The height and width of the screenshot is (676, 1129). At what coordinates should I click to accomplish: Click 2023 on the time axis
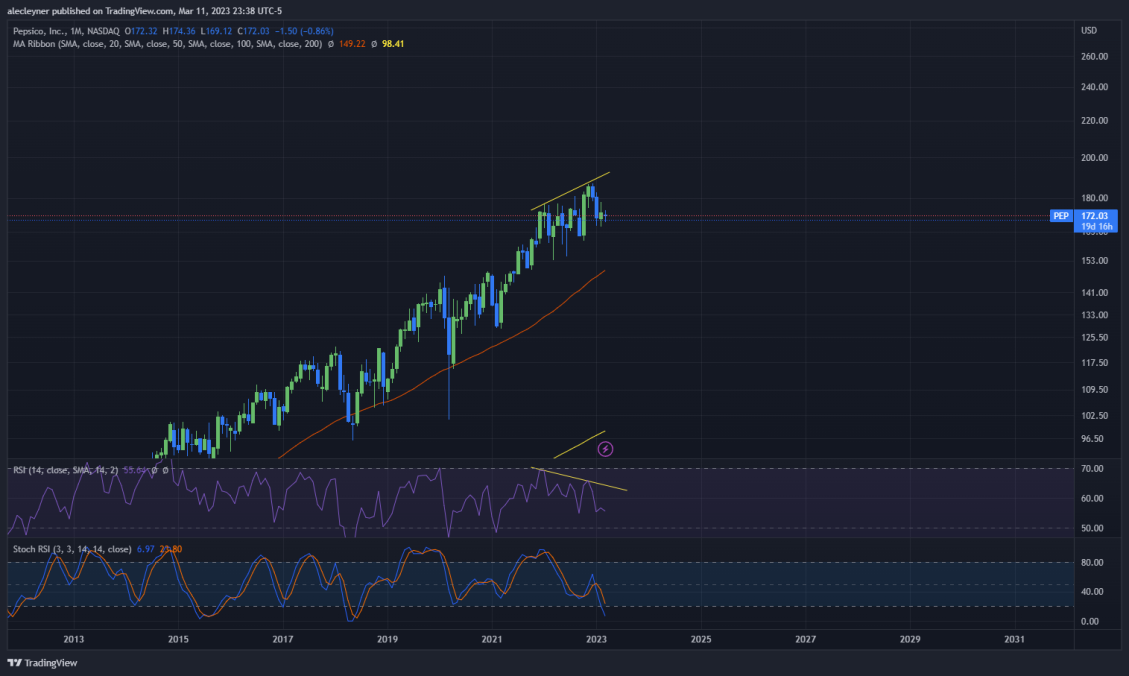pos(596,639)
